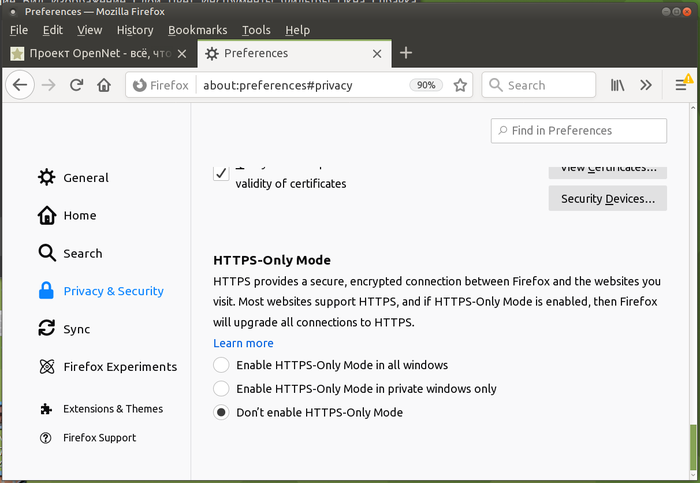Go to the Firefox Home page icon
The height and width of the screenshot is (483, 700).
[104, 86]
